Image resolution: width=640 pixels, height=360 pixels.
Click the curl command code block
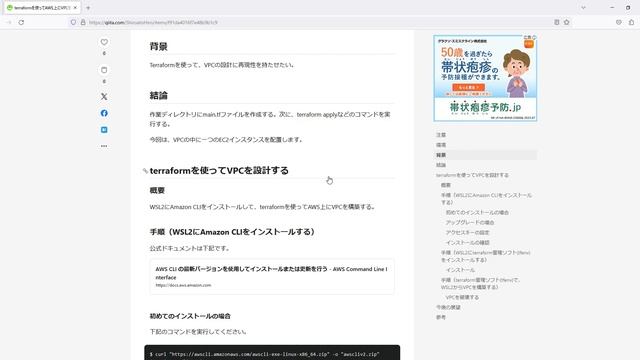pyautogui.click(x=272, y=353)
